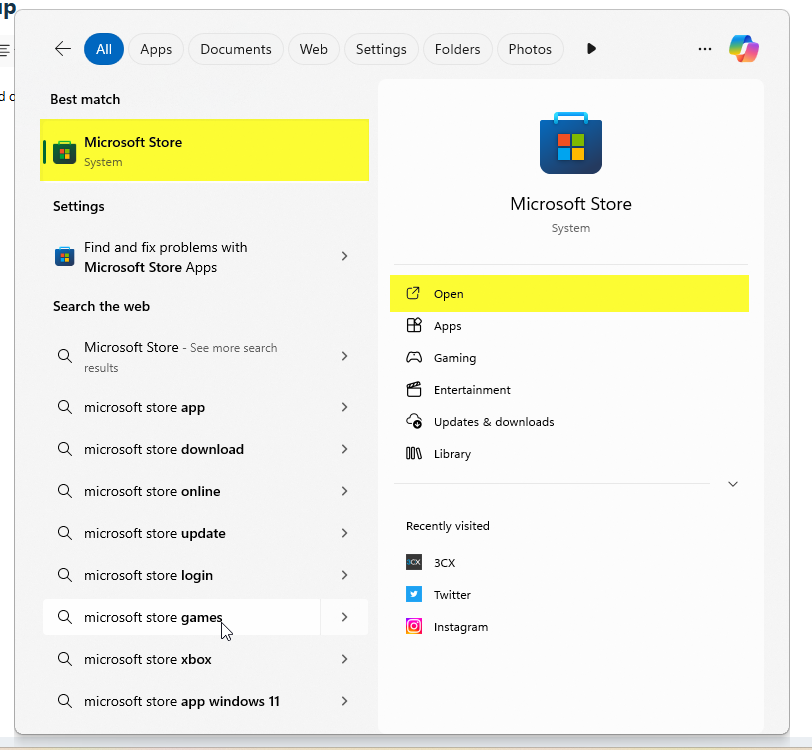Open the three-dots more options menu
812x750 pixels.
705,49
